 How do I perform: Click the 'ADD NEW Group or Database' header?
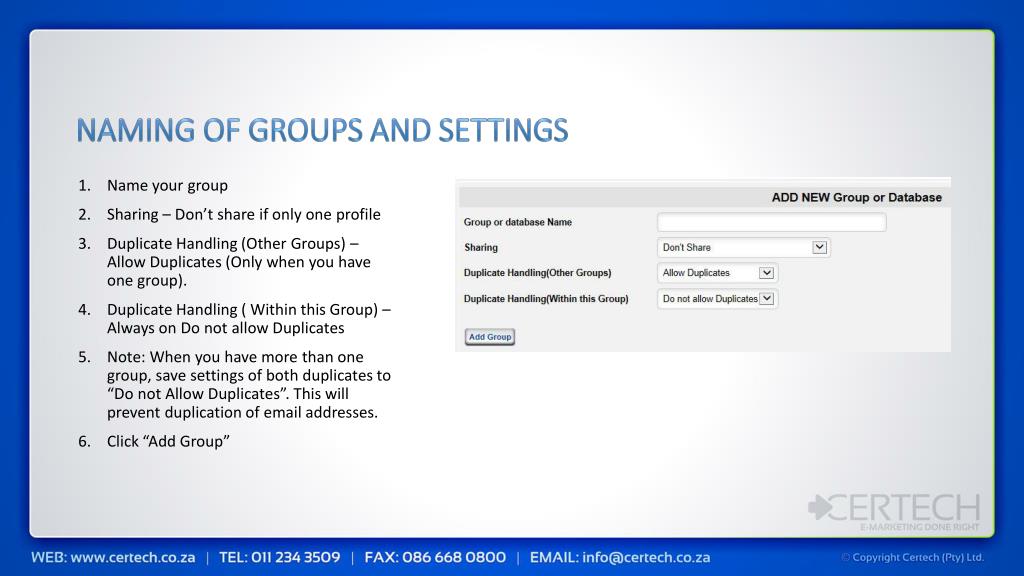(856, 197)
